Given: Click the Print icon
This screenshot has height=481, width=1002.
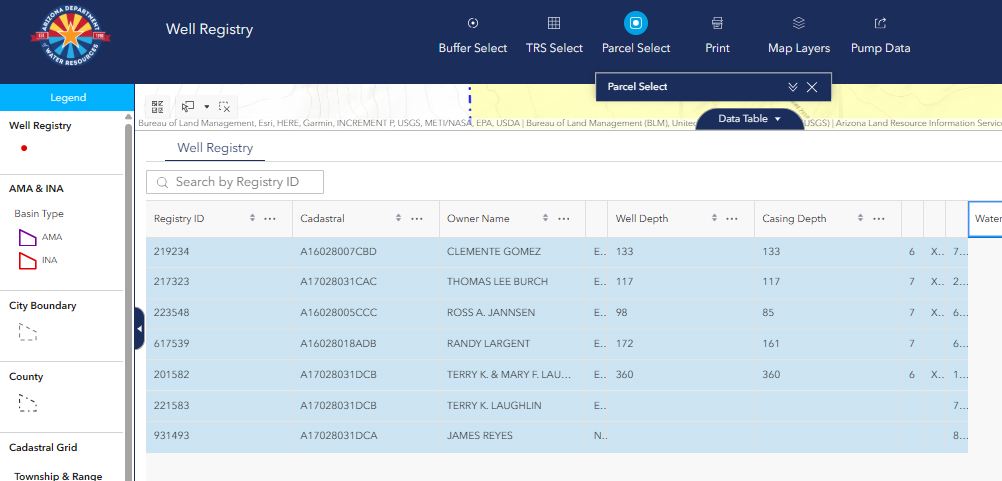Looking at the screenshot, I should coord(717,23).
